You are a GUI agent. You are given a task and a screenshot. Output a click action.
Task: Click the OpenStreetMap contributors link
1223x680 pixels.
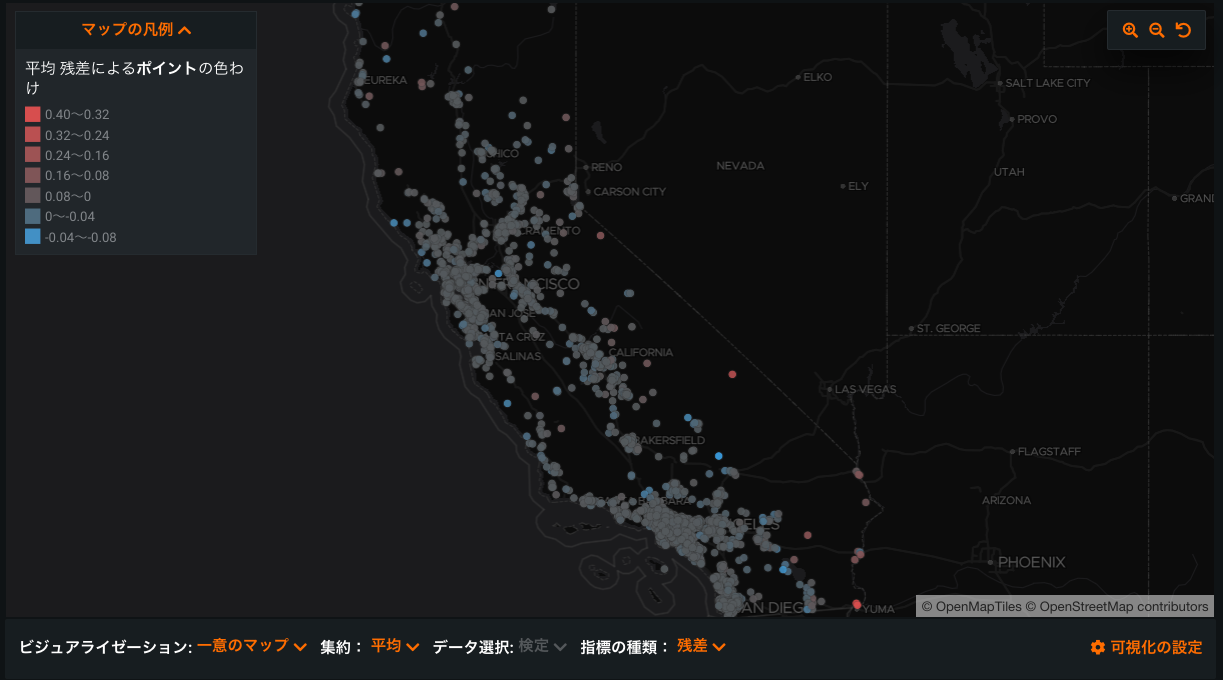(x=1124, y=606)
